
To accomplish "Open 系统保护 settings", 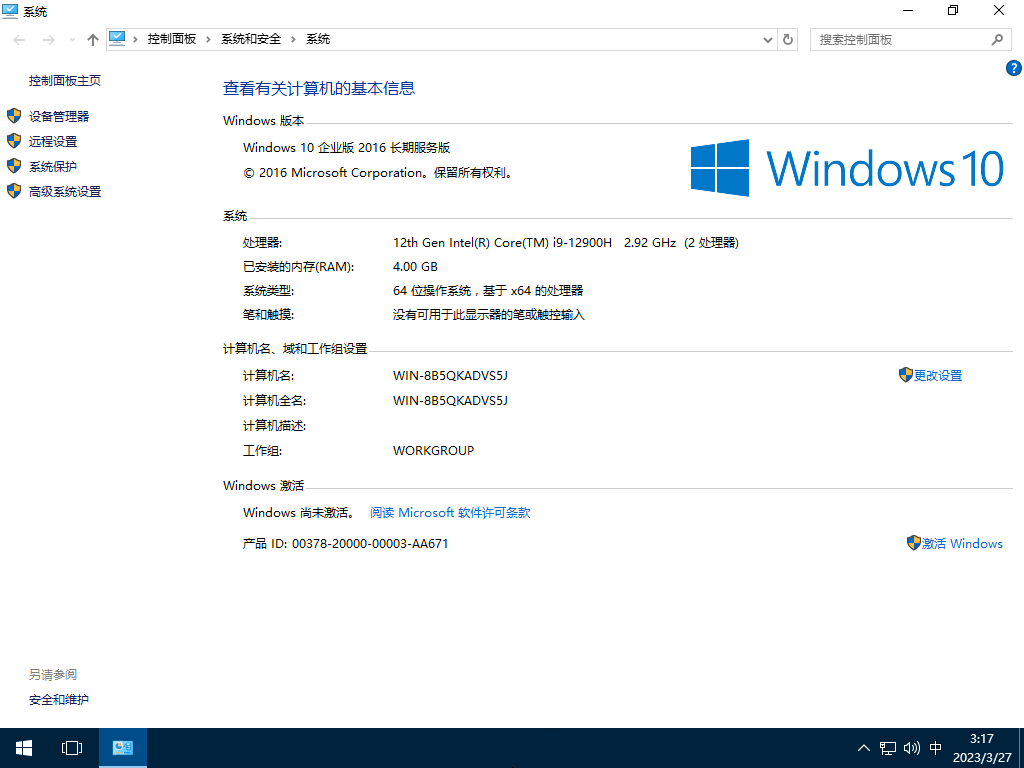I will (x=53, y=166).
